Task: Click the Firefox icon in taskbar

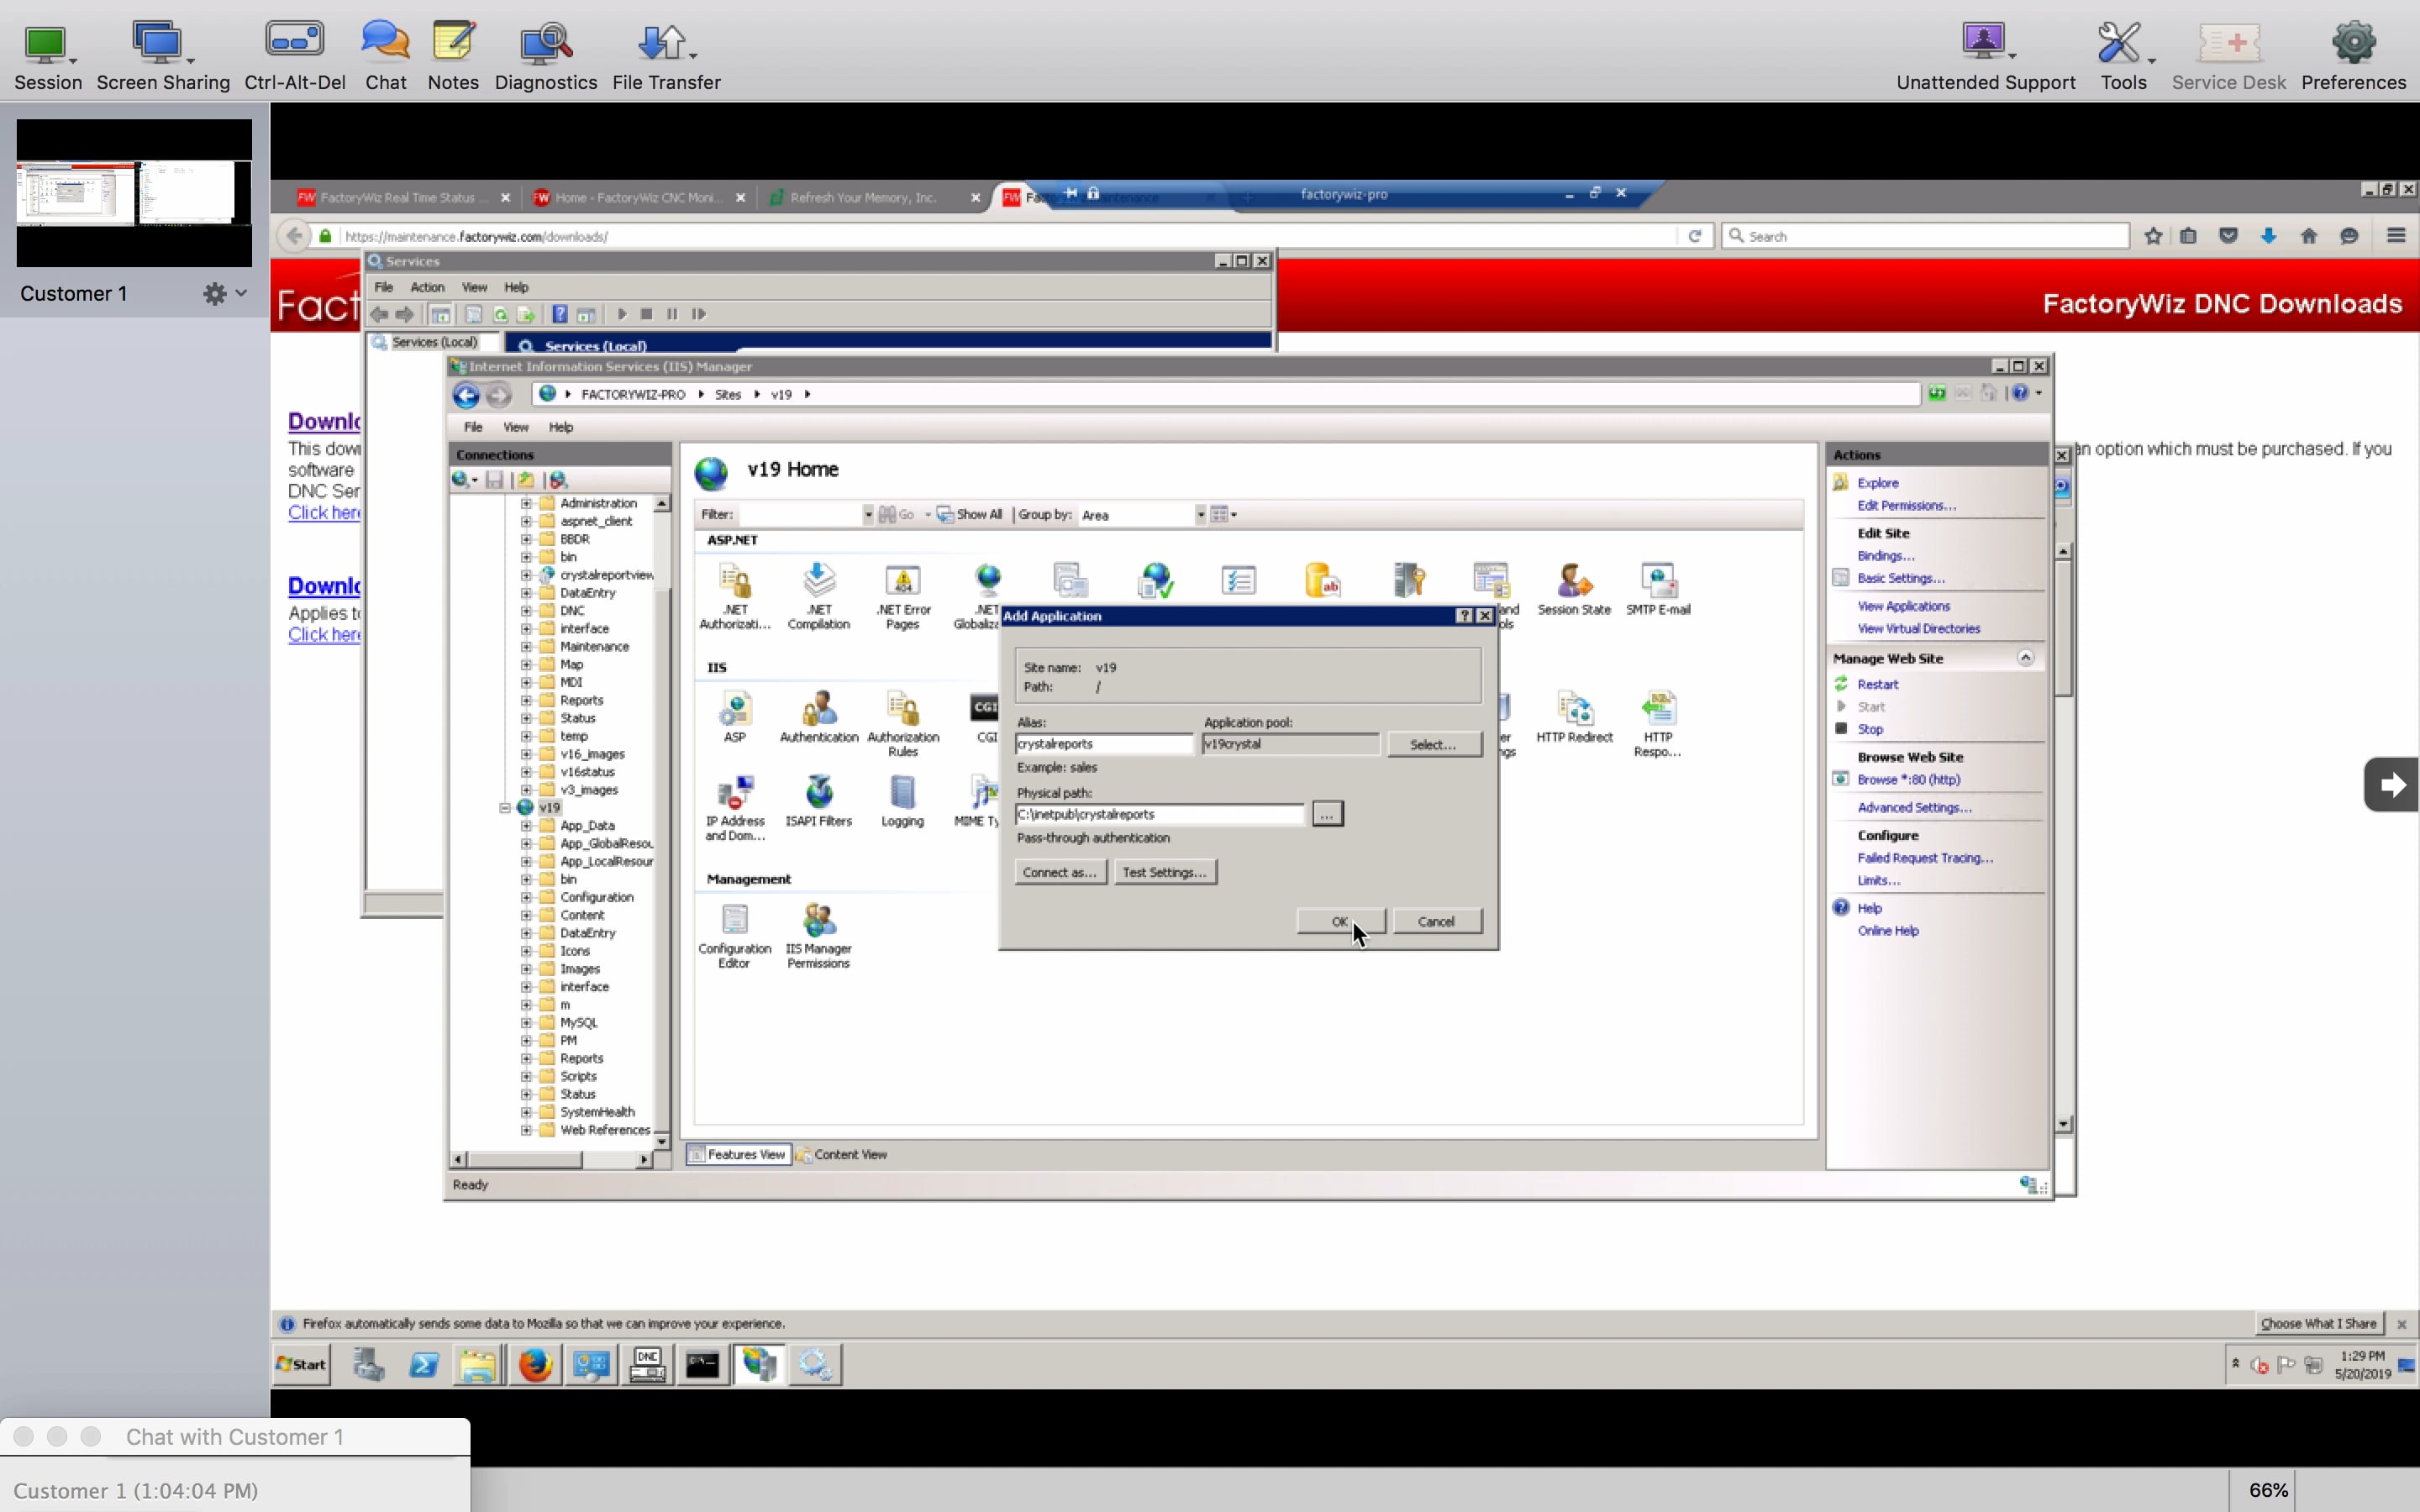Action: 535,1364
